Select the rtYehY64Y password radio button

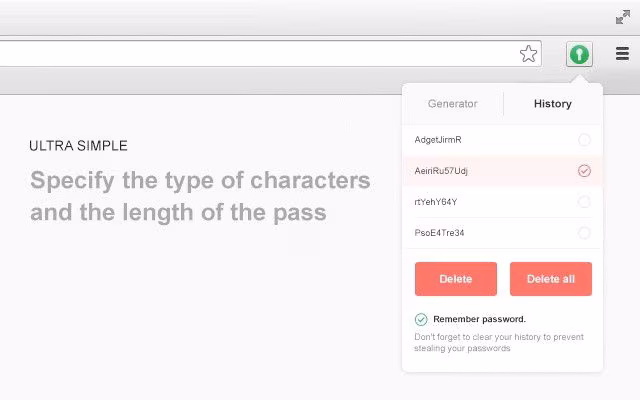[x=584, y=202]
